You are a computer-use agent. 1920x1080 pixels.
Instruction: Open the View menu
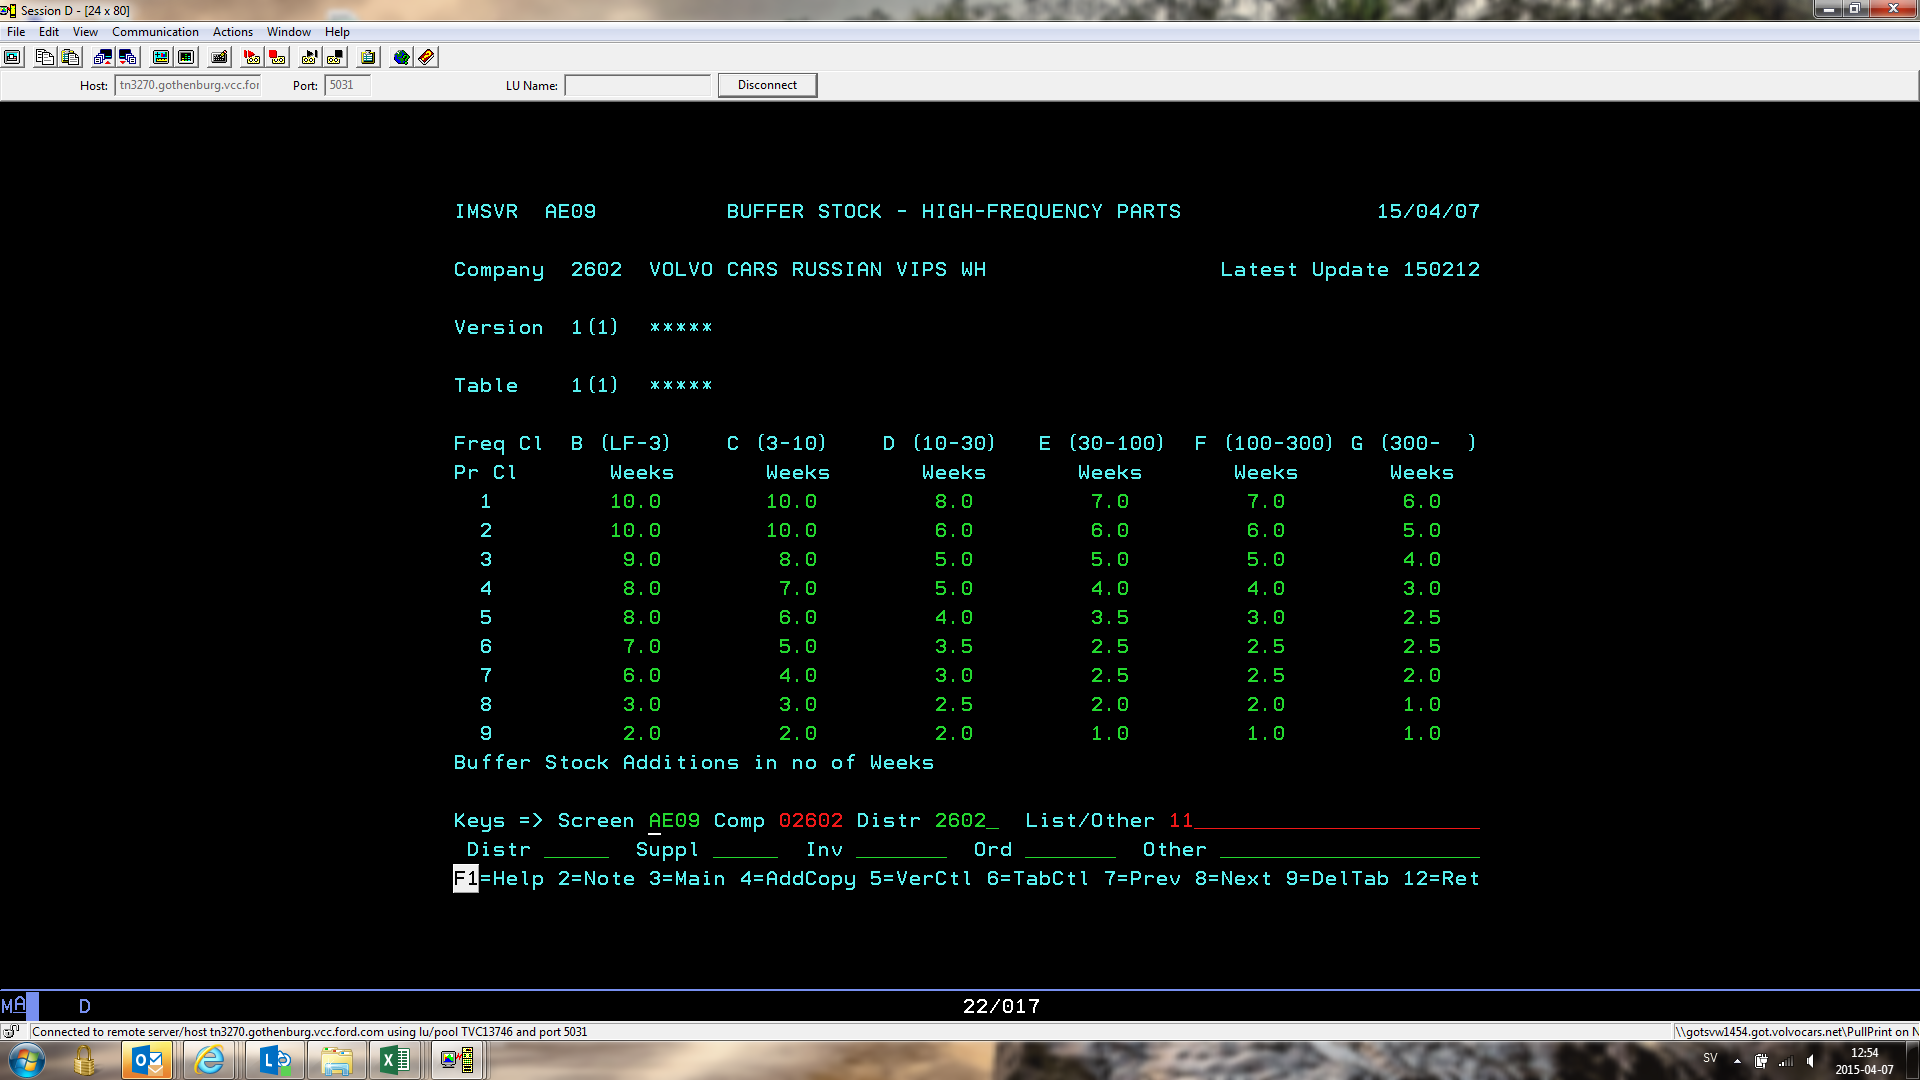(x=85, y=32)
